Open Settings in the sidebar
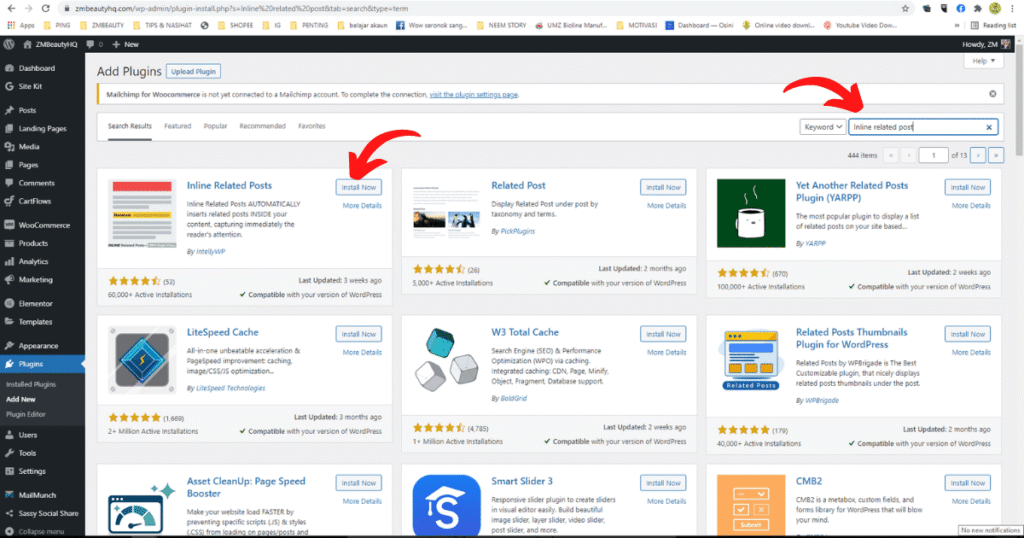 [32, 471]
